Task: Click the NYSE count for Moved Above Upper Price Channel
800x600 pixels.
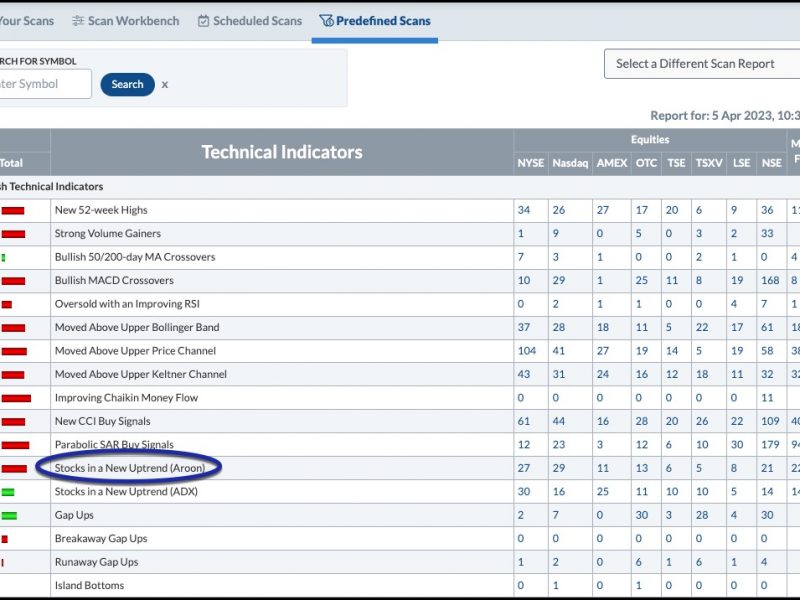Action: (527, 351)
